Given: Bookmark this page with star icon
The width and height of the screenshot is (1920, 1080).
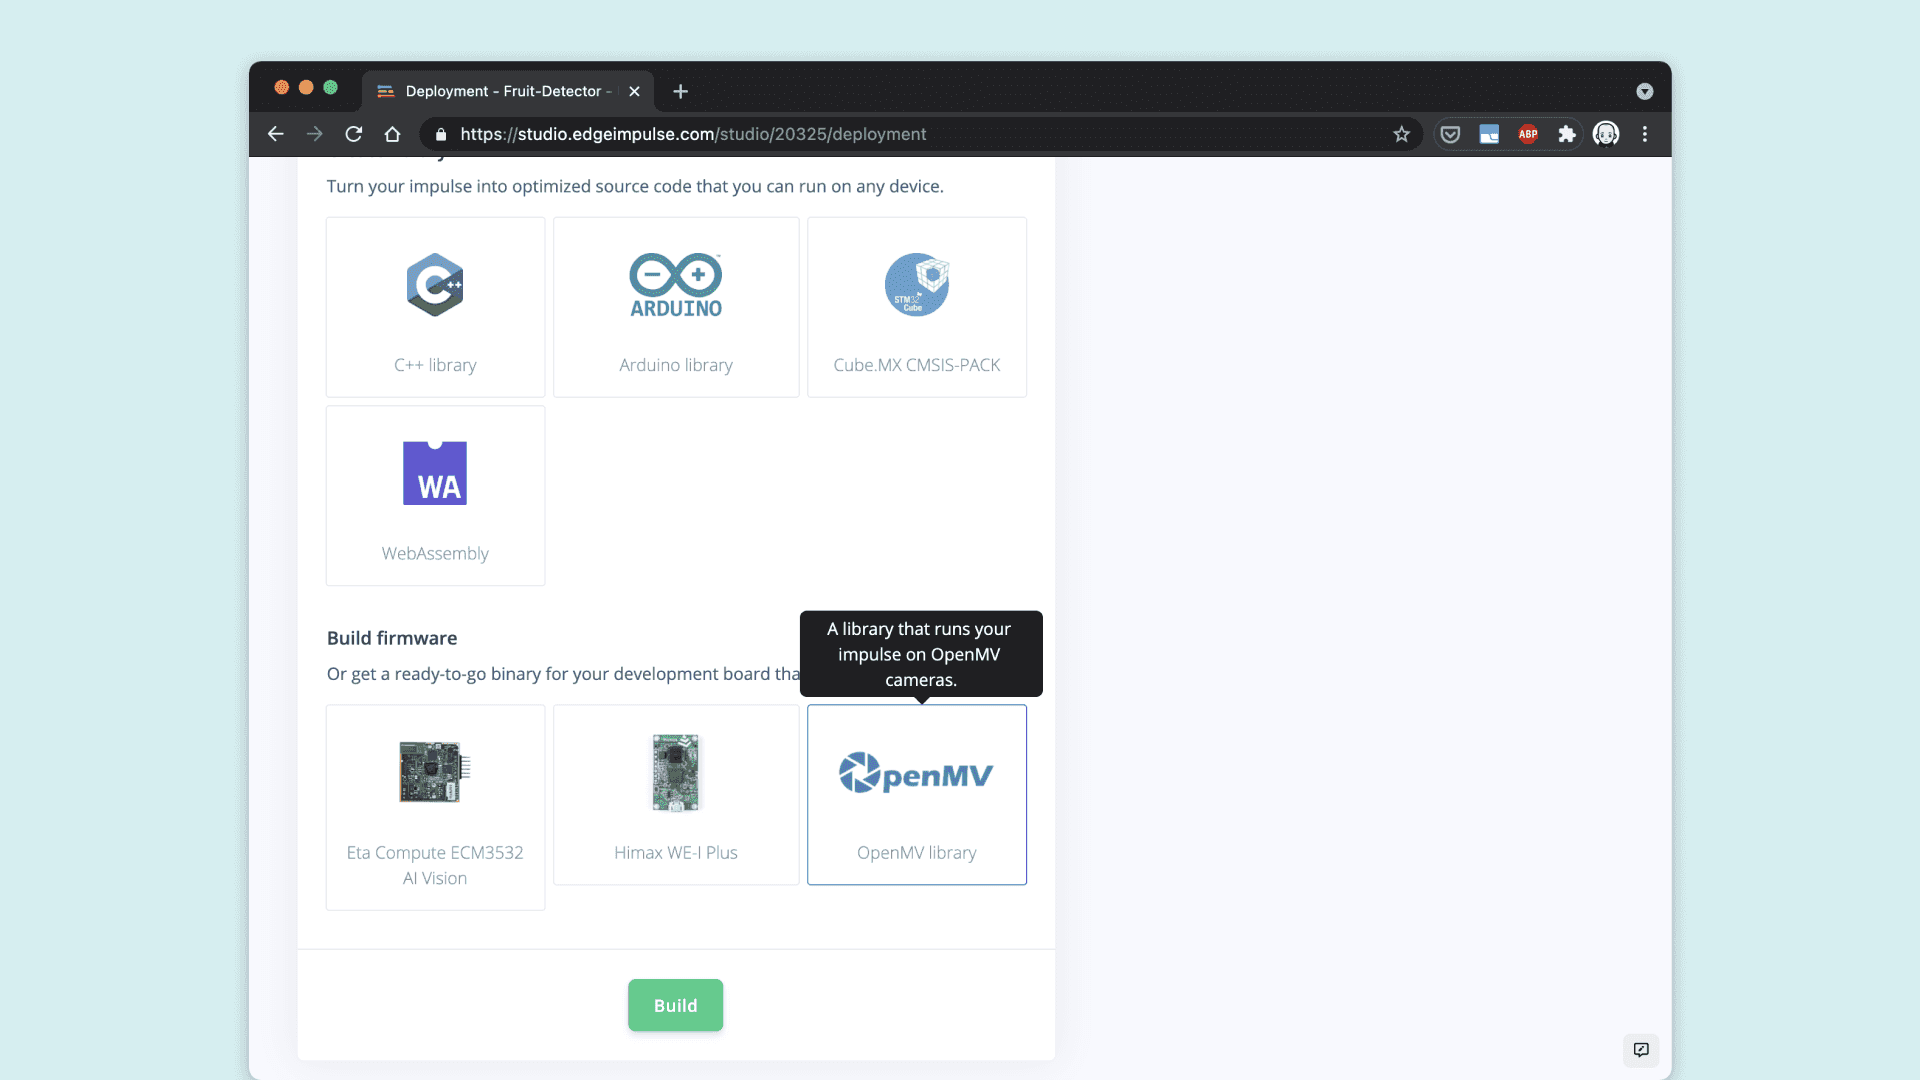Looking at the screenshot, I should tap(1401, 134).
